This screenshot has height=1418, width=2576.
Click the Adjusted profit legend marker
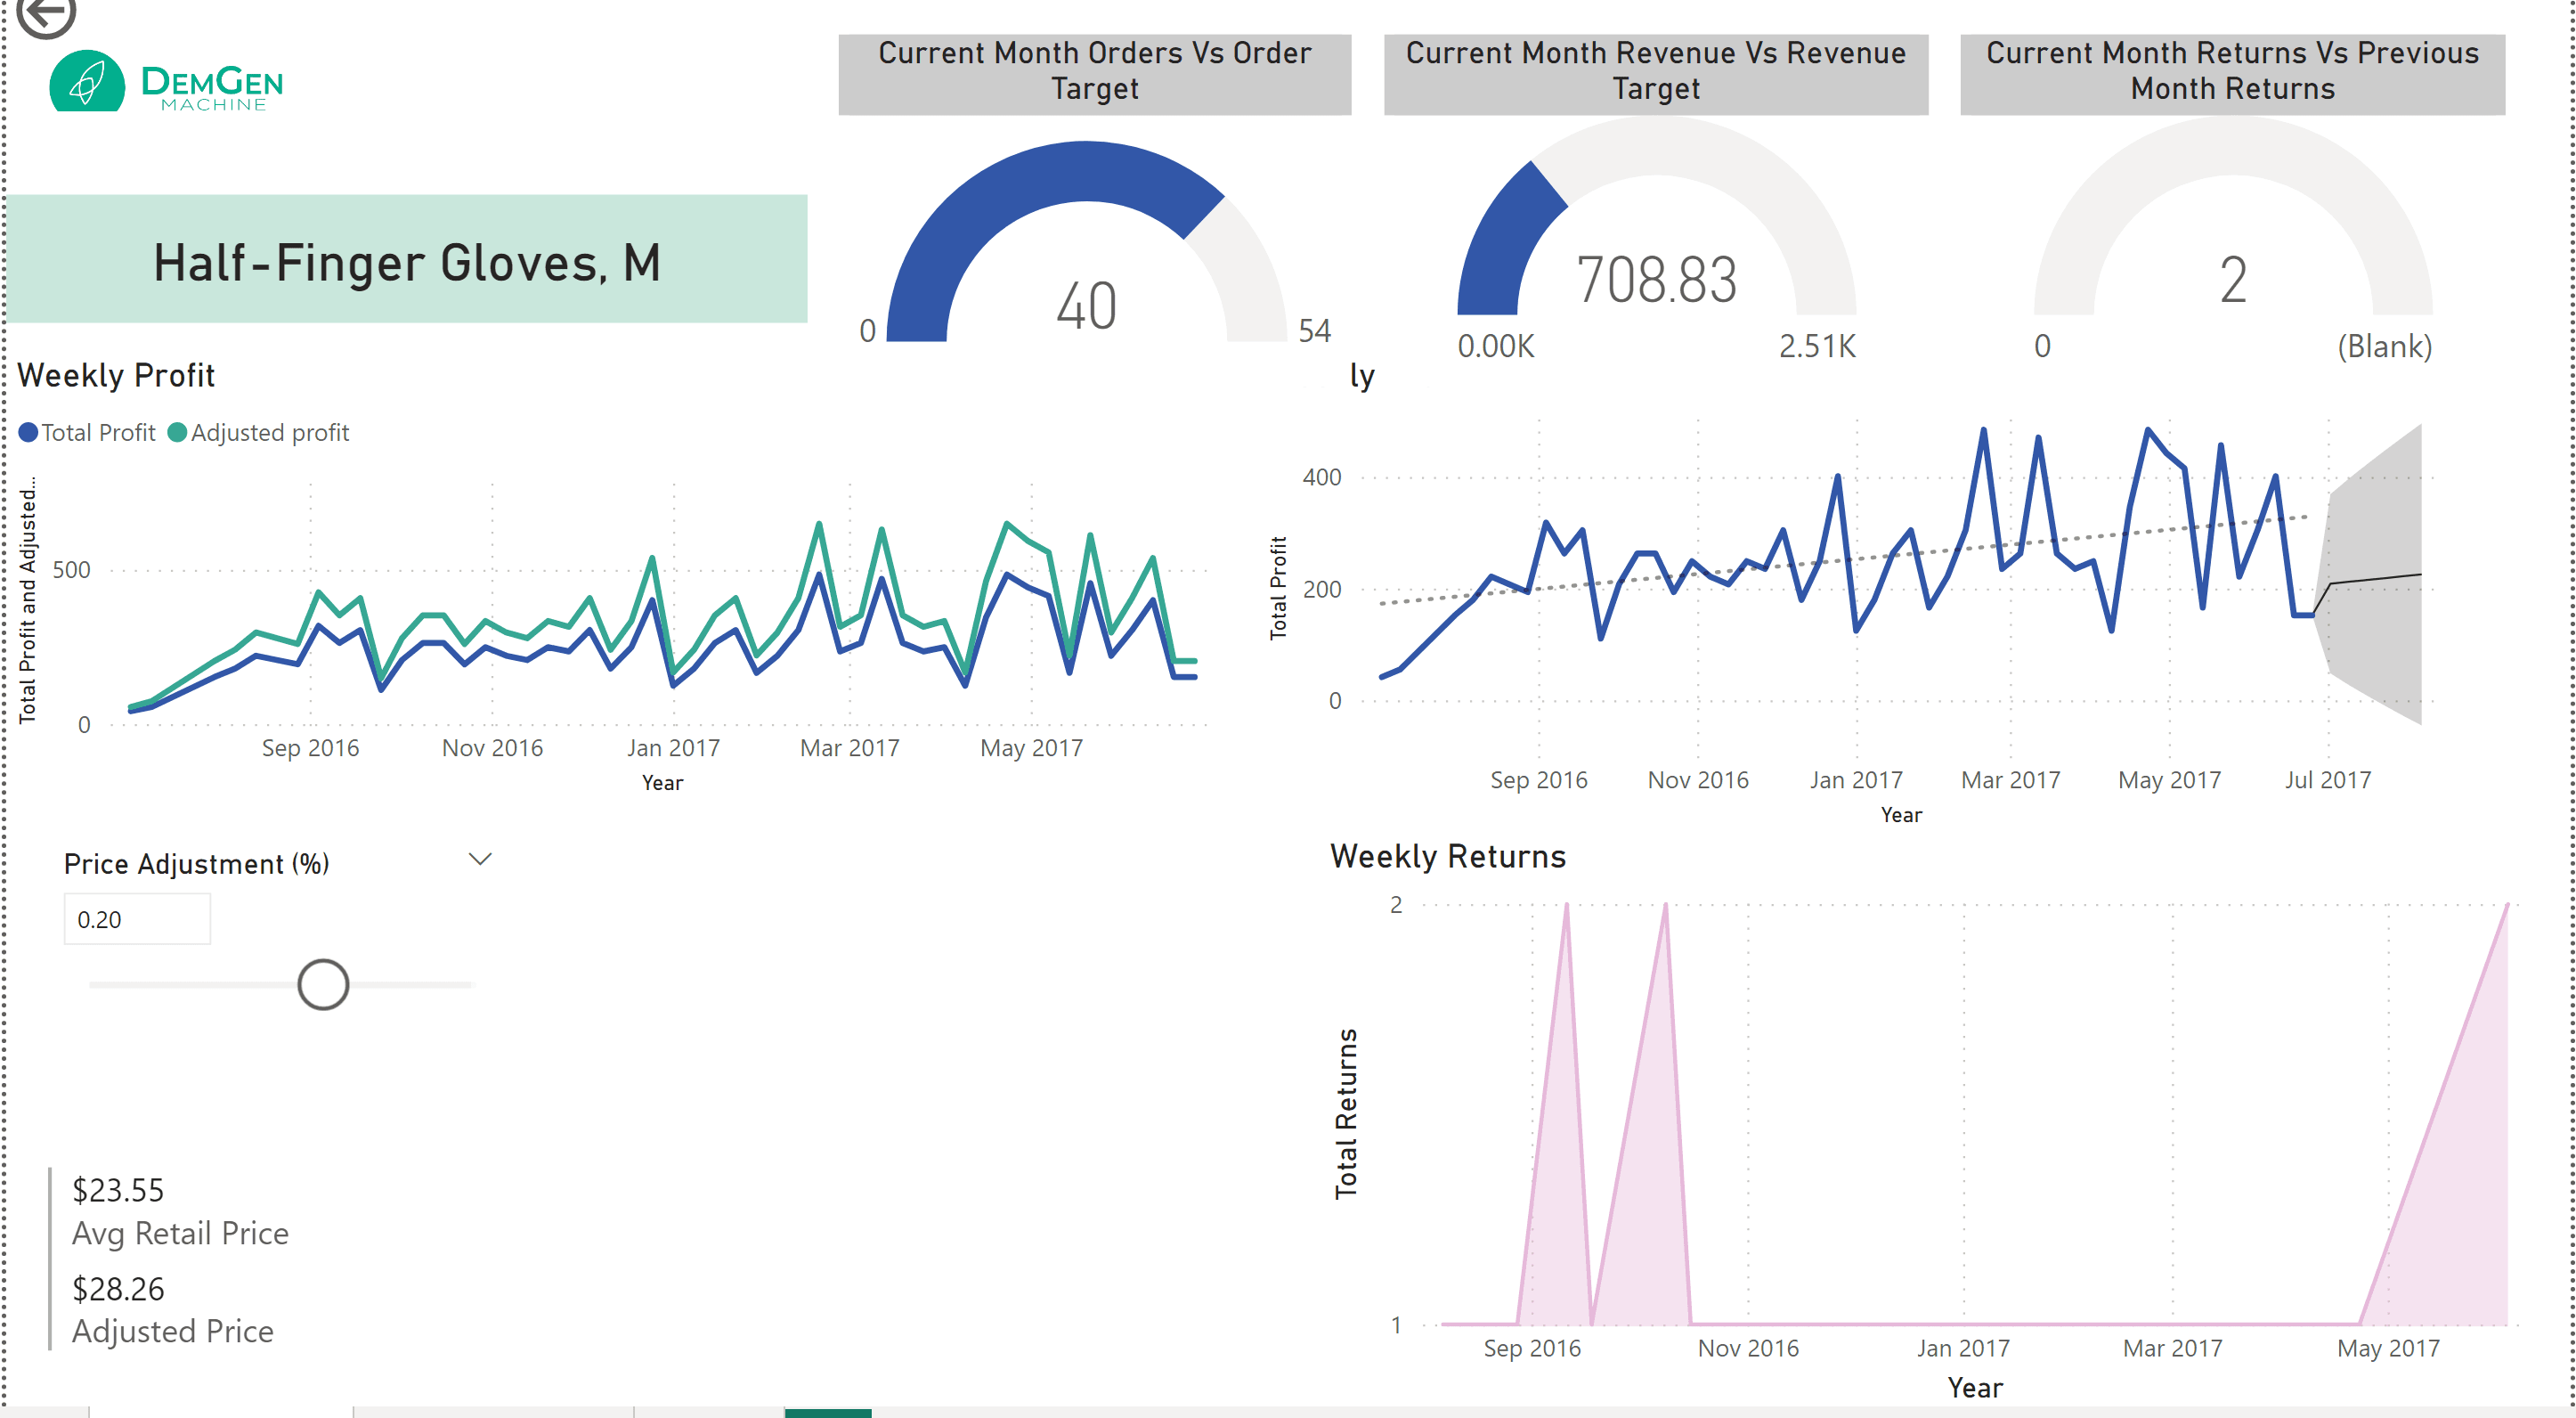177,432
